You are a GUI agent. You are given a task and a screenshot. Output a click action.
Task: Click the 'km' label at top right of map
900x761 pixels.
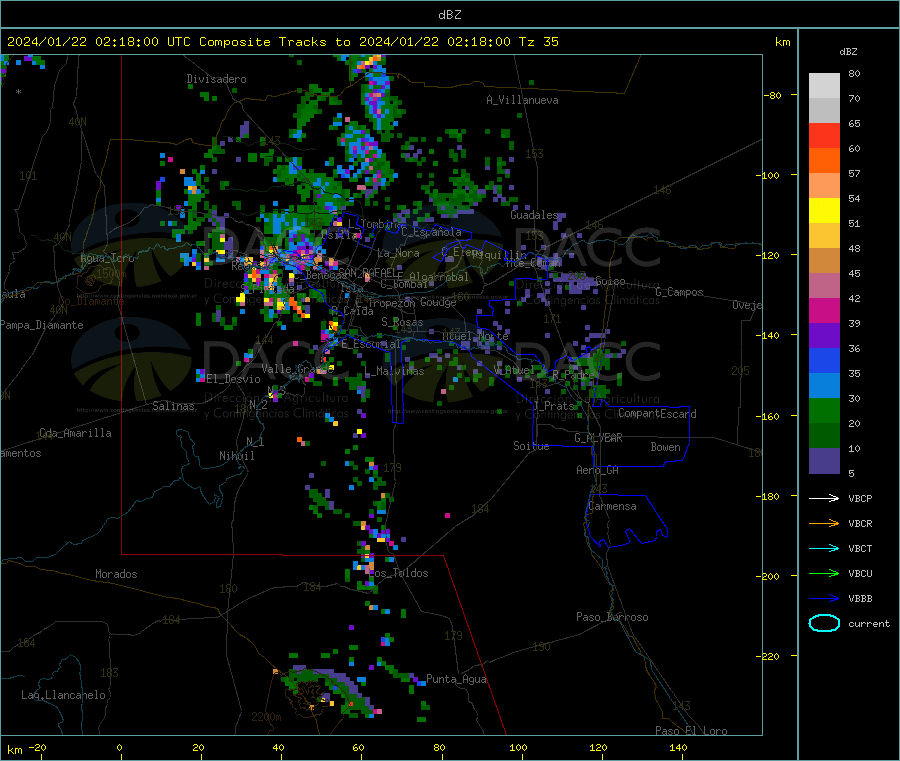point(782,42)
